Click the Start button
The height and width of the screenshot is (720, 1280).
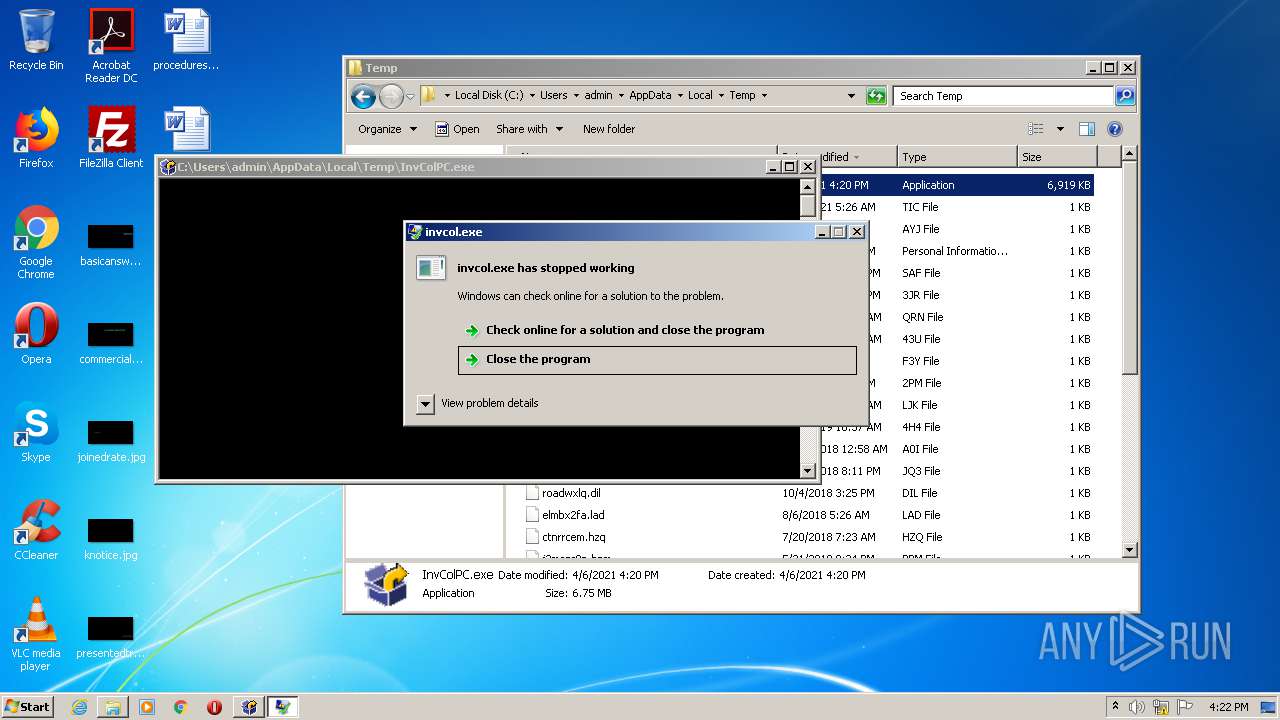coord(28,707)
